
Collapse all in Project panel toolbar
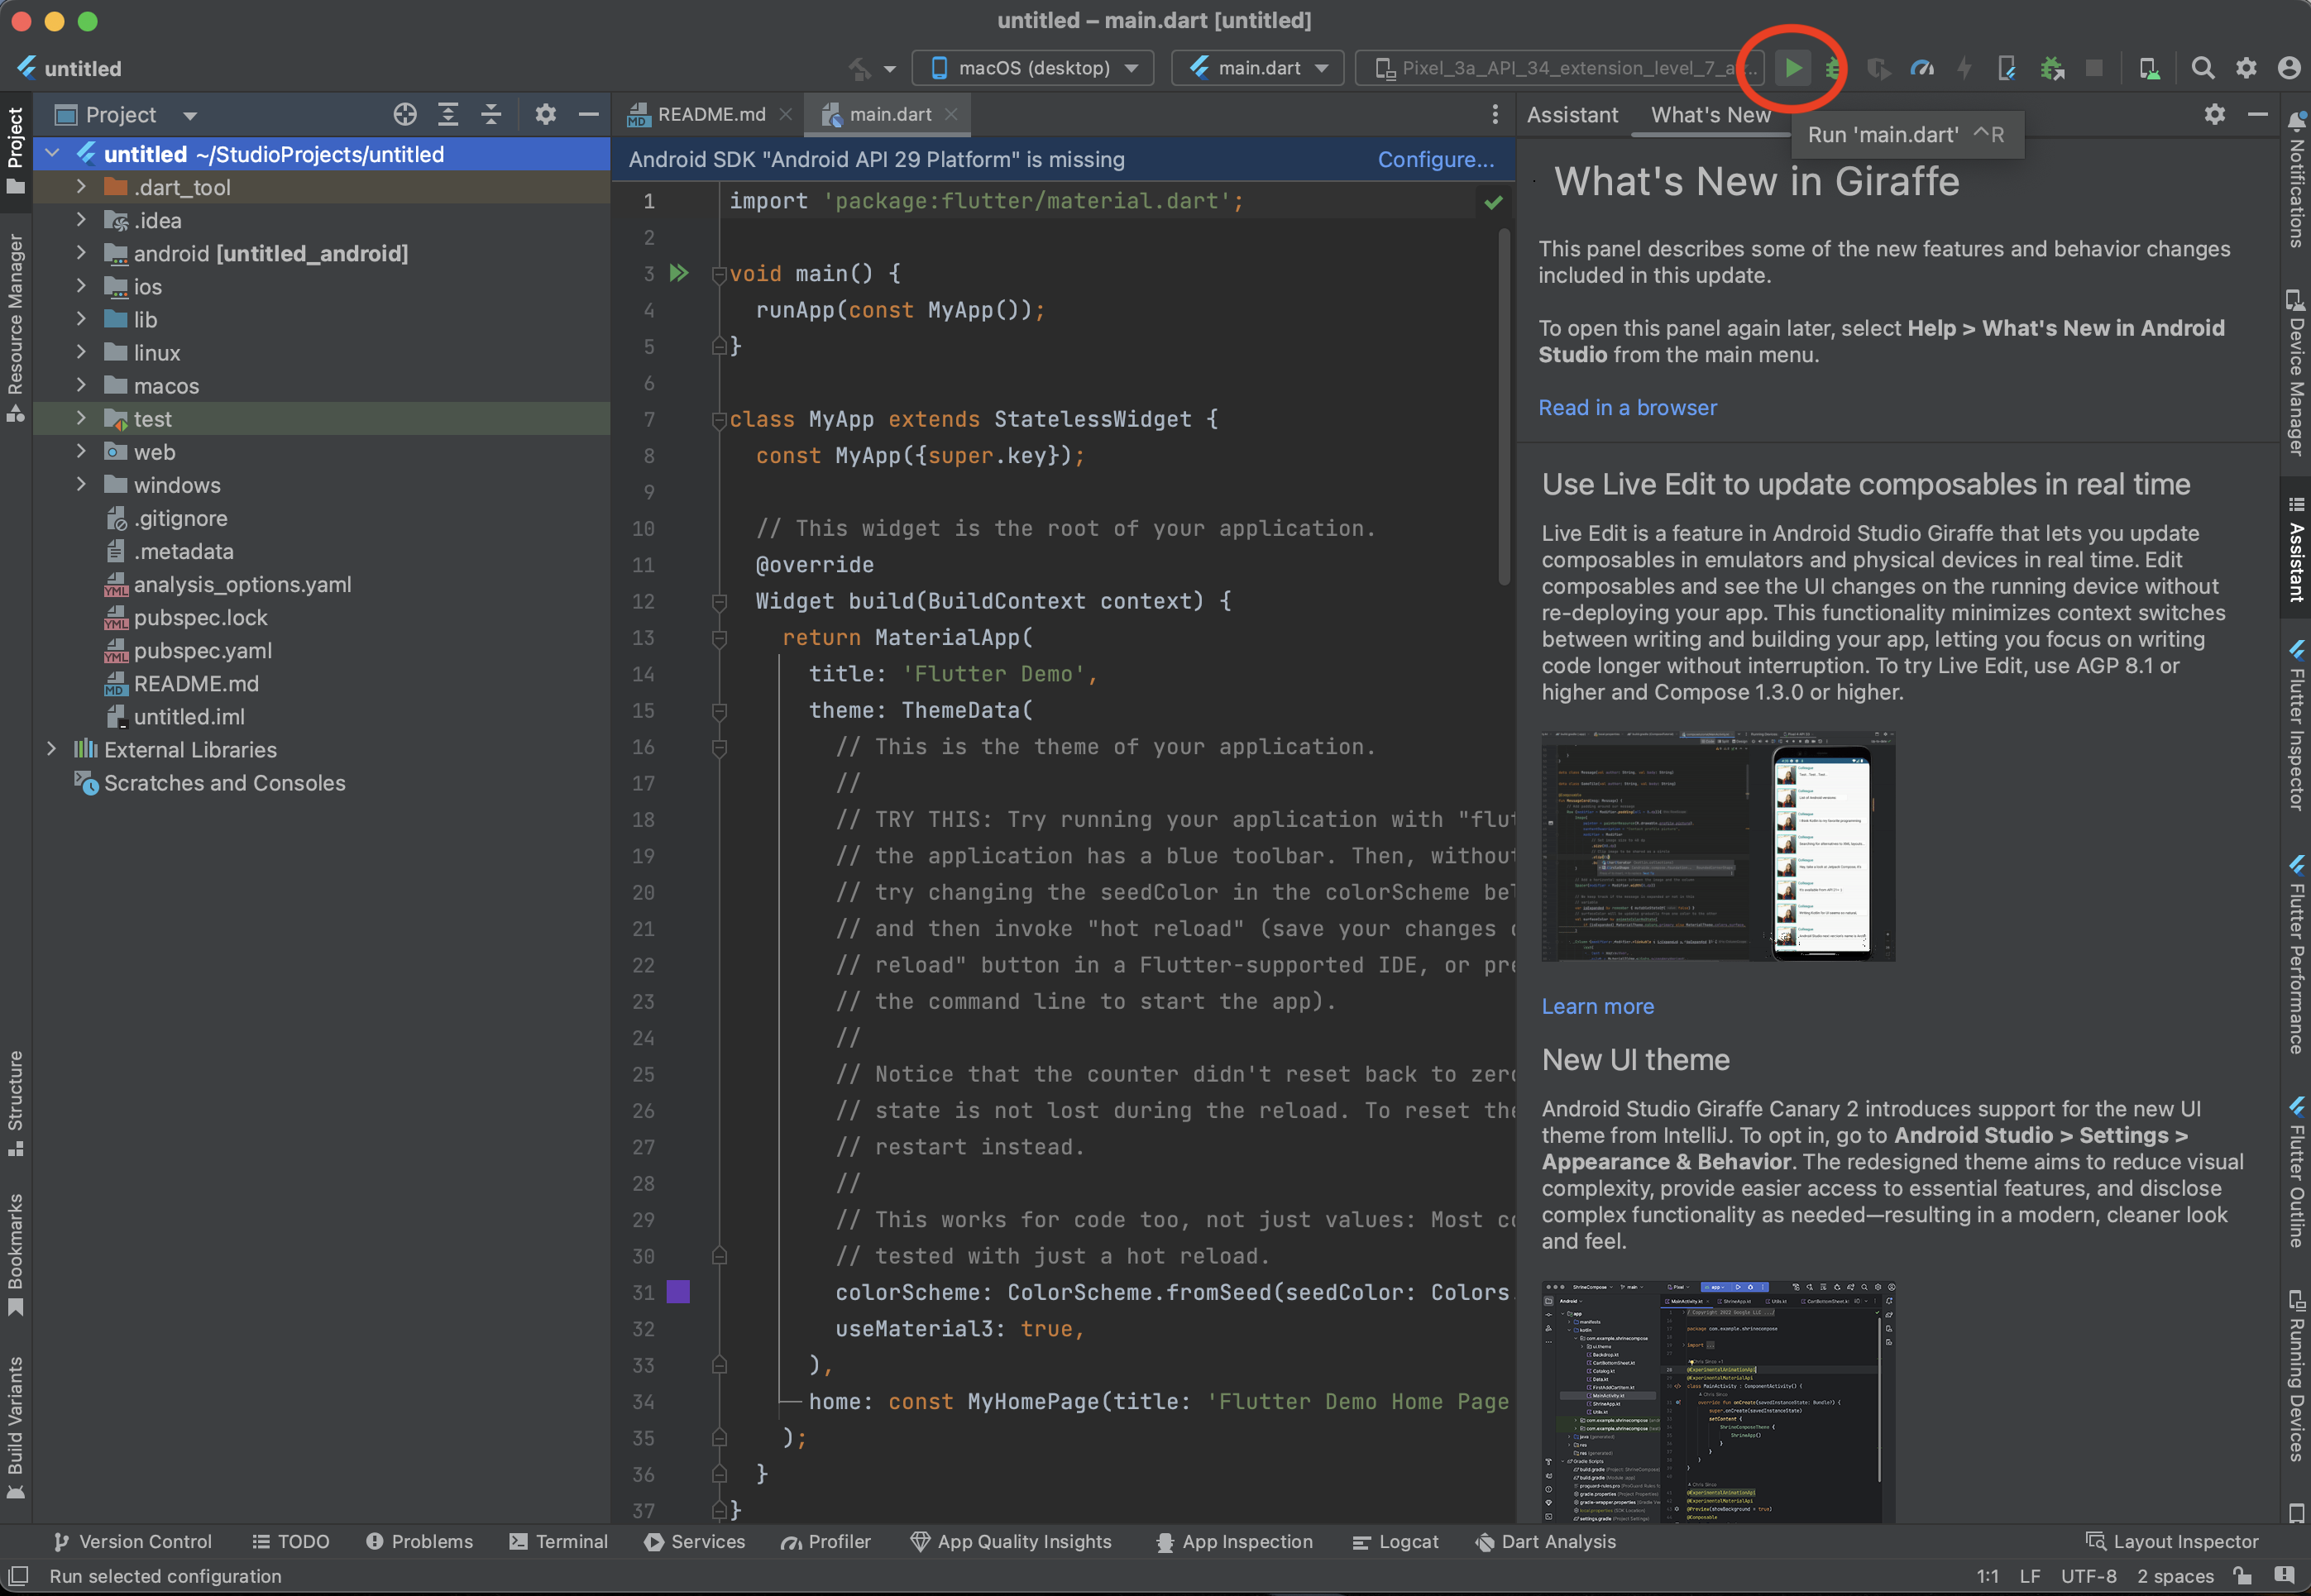(x=491, y=115)
